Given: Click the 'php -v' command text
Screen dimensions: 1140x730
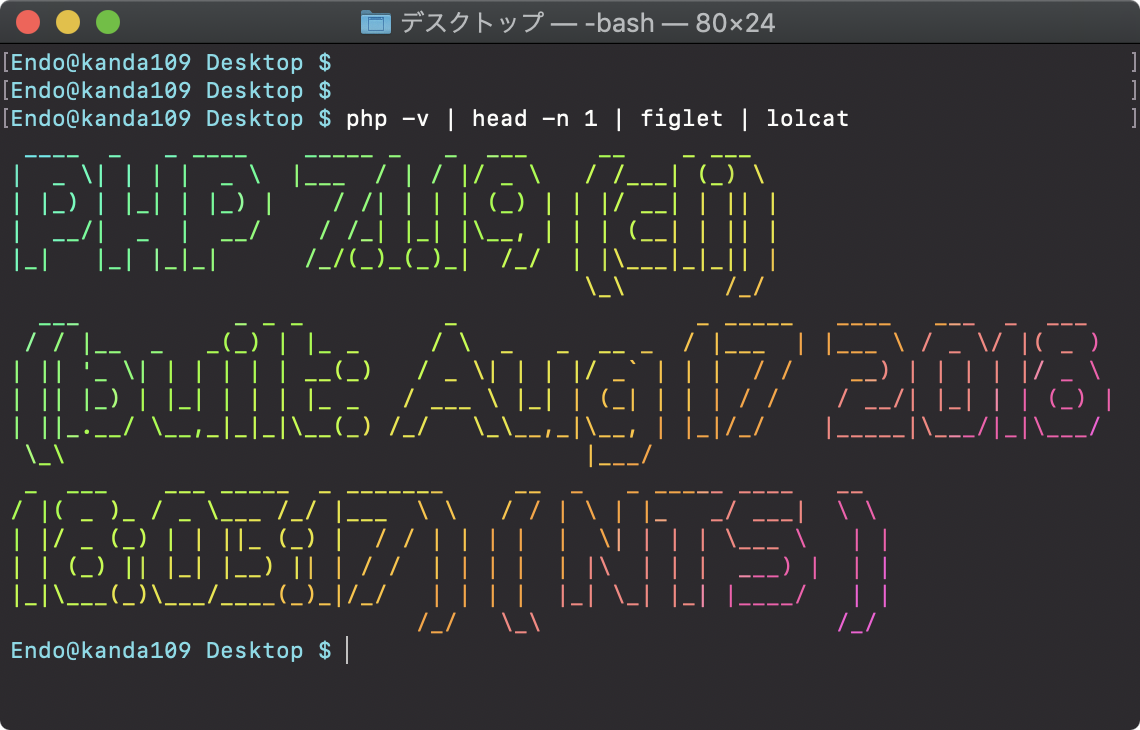Looking at the screenshot, I should click(x=388, y=119).
